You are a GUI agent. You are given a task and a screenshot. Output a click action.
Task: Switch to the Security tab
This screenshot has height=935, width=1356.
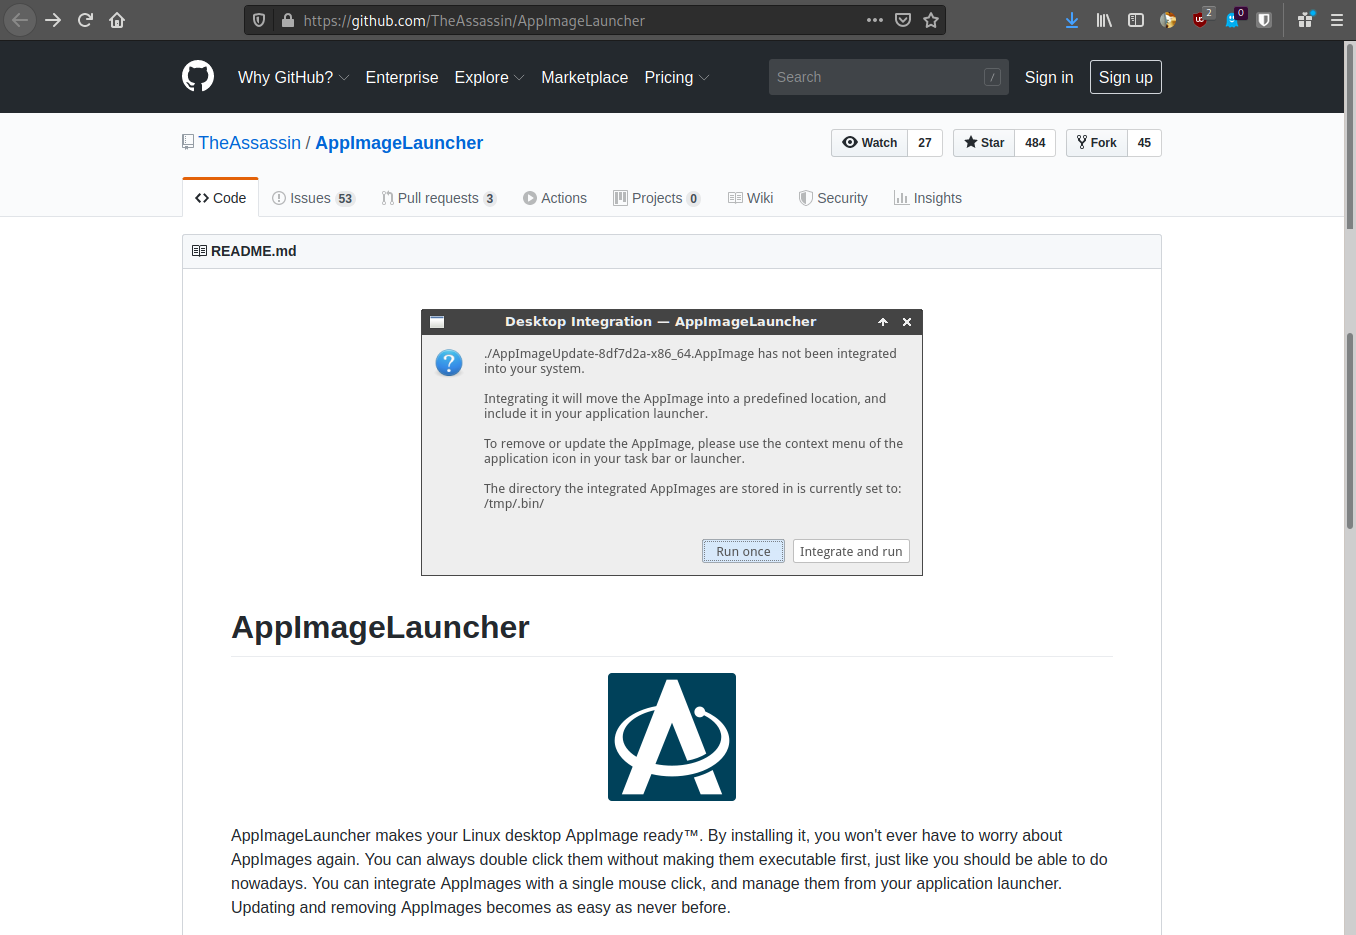[833, 198]
